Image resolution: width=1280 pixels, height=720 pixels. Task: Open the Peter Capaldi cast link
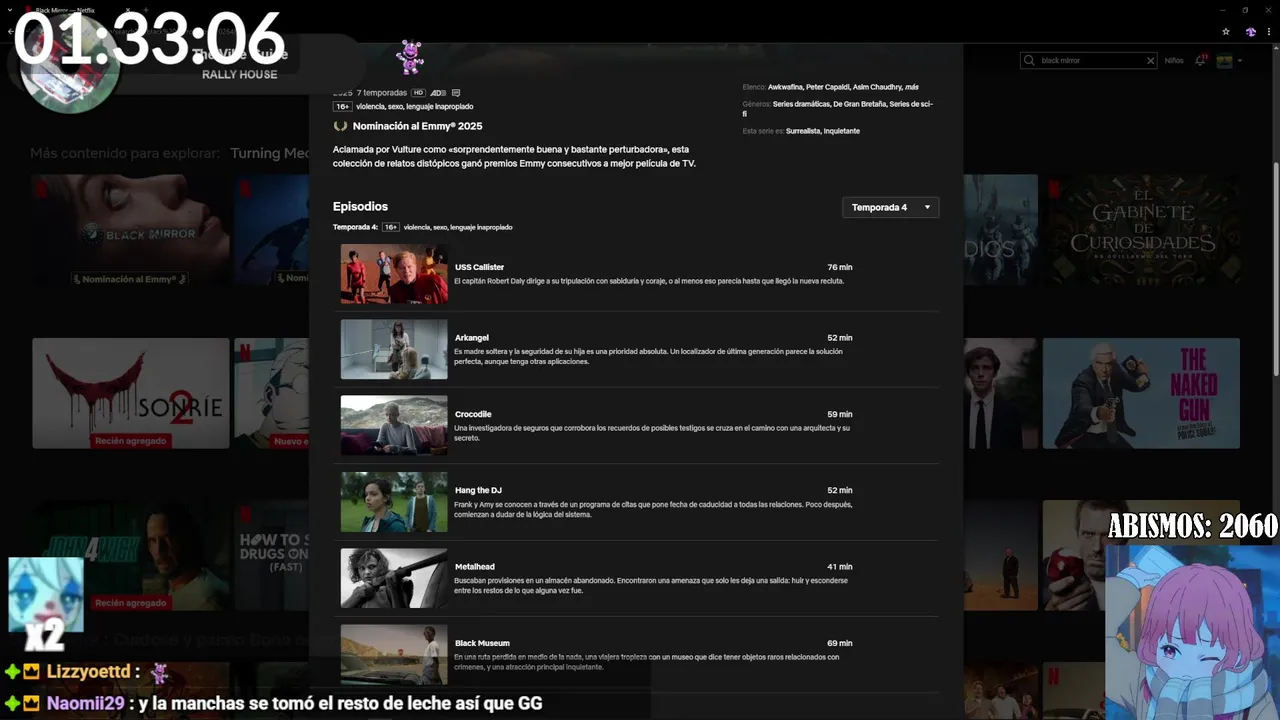coord(828,87)
